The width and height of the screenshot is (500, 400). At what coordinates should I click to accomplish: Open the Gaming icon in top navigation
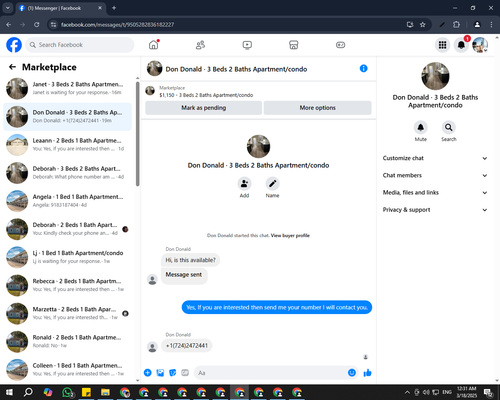coord(340,45)
